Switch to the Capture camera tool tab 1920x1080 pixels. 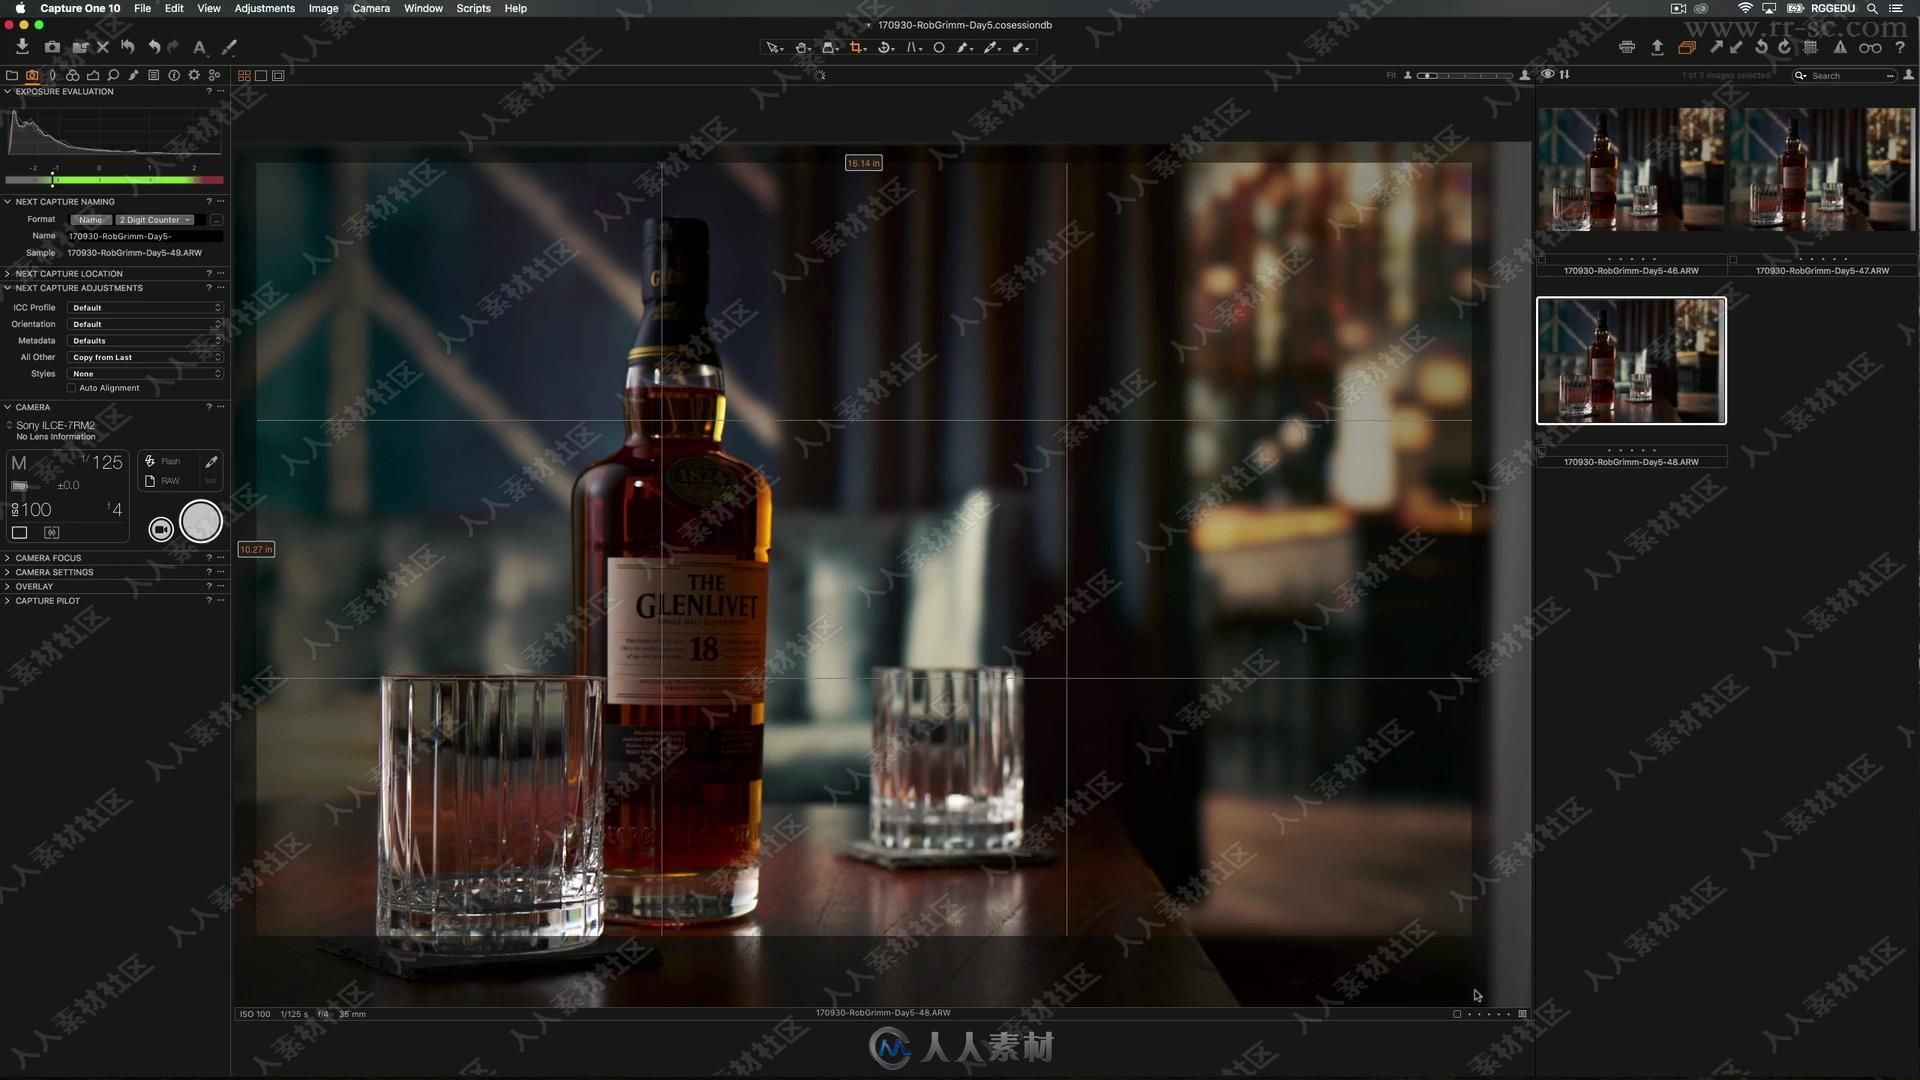(32, 75)
